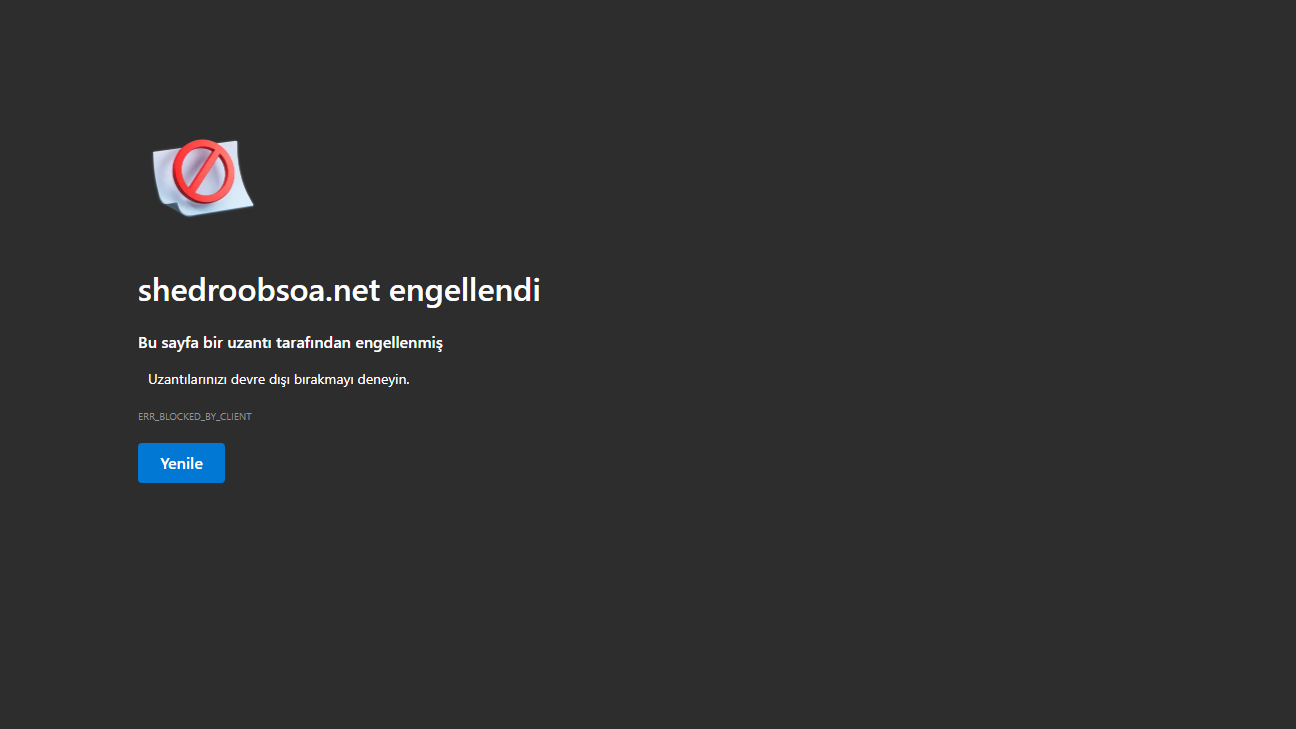Click the ERR_BLOCKED_BY_CLIENT error code
Image resolution: width=1296 pixels, height=729 pixels.
click(x=195, y=416)
